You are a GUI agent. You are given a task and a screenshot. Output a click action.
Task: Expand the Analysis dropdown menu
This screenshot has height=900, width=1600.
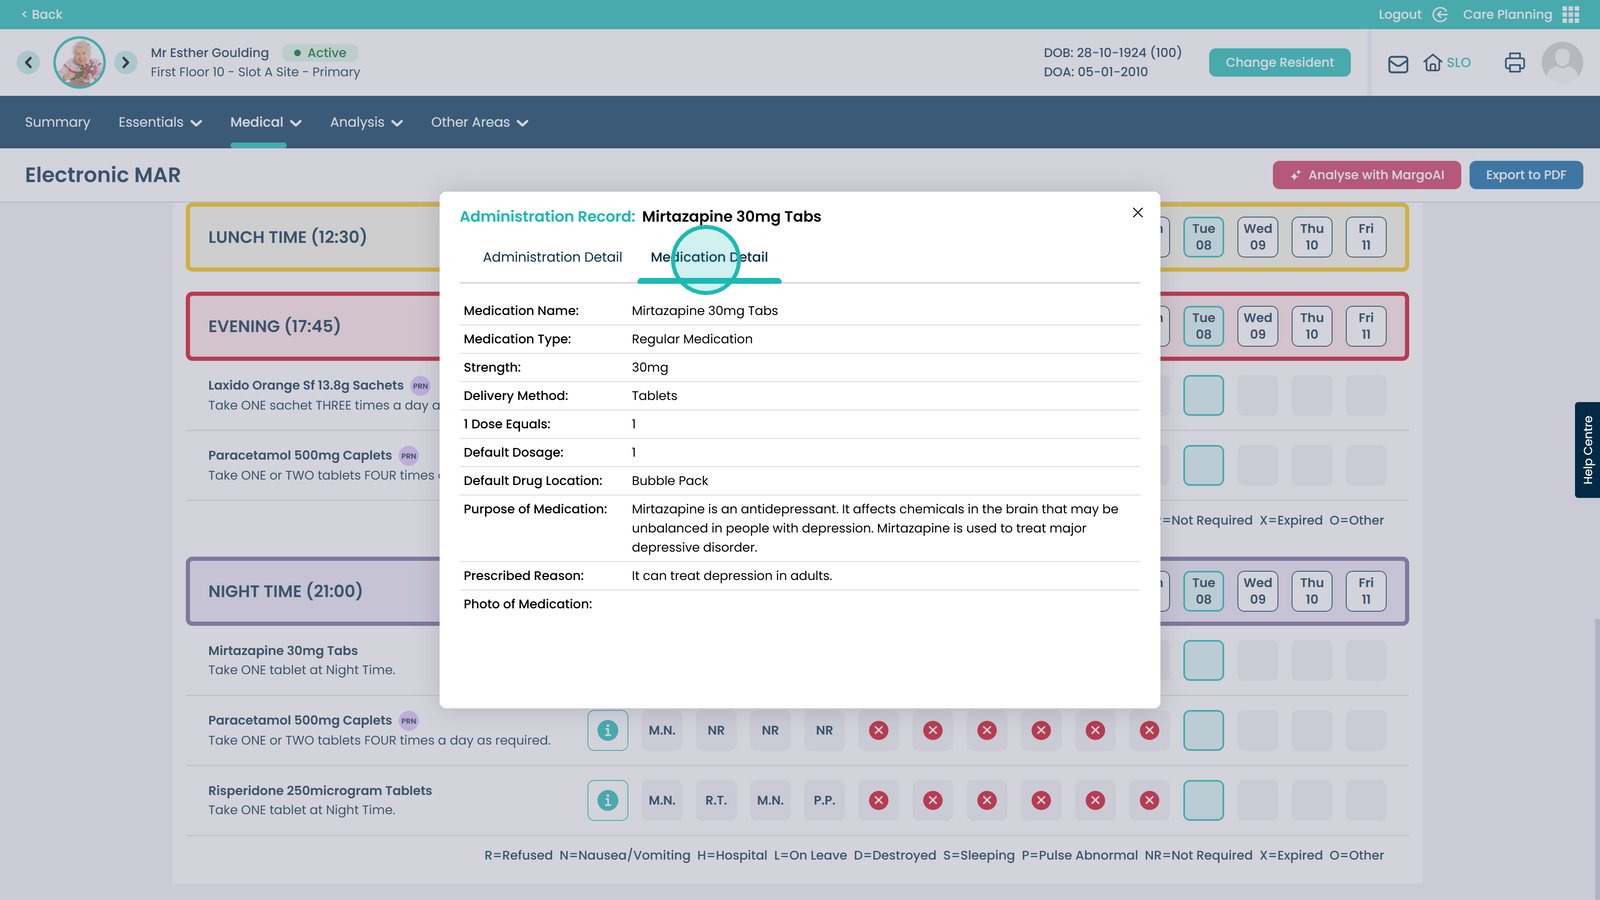tap(366, 122)
